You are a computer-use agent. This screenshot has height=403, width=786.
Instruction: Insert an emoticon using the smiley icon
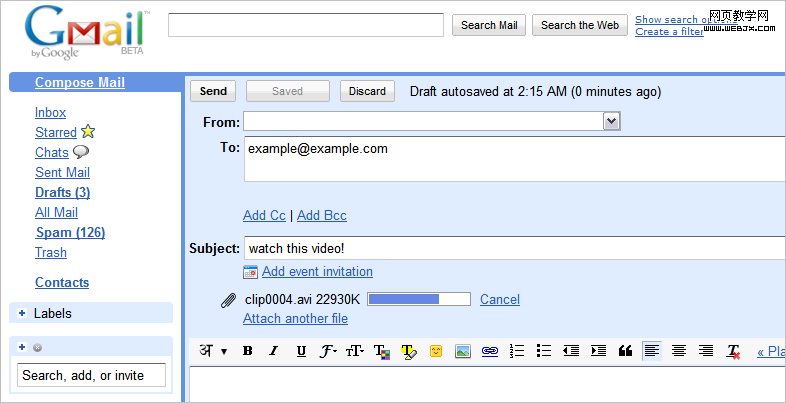tap(436, 351)
